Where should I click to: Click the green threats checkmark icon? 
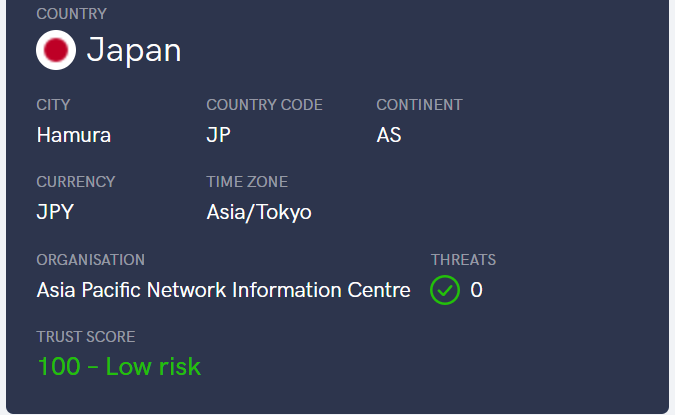445,290
